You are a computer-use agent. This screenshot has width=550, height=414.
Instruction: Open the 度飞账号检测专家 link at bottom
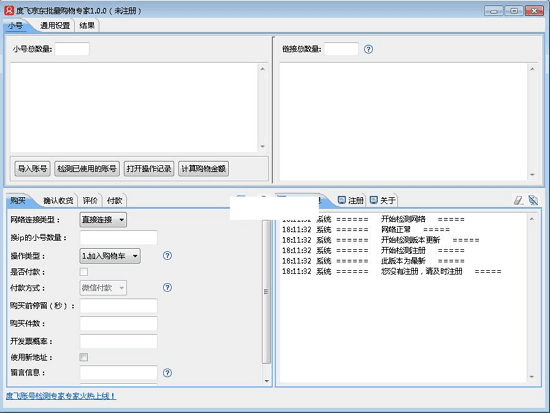(x=61, y=396)
